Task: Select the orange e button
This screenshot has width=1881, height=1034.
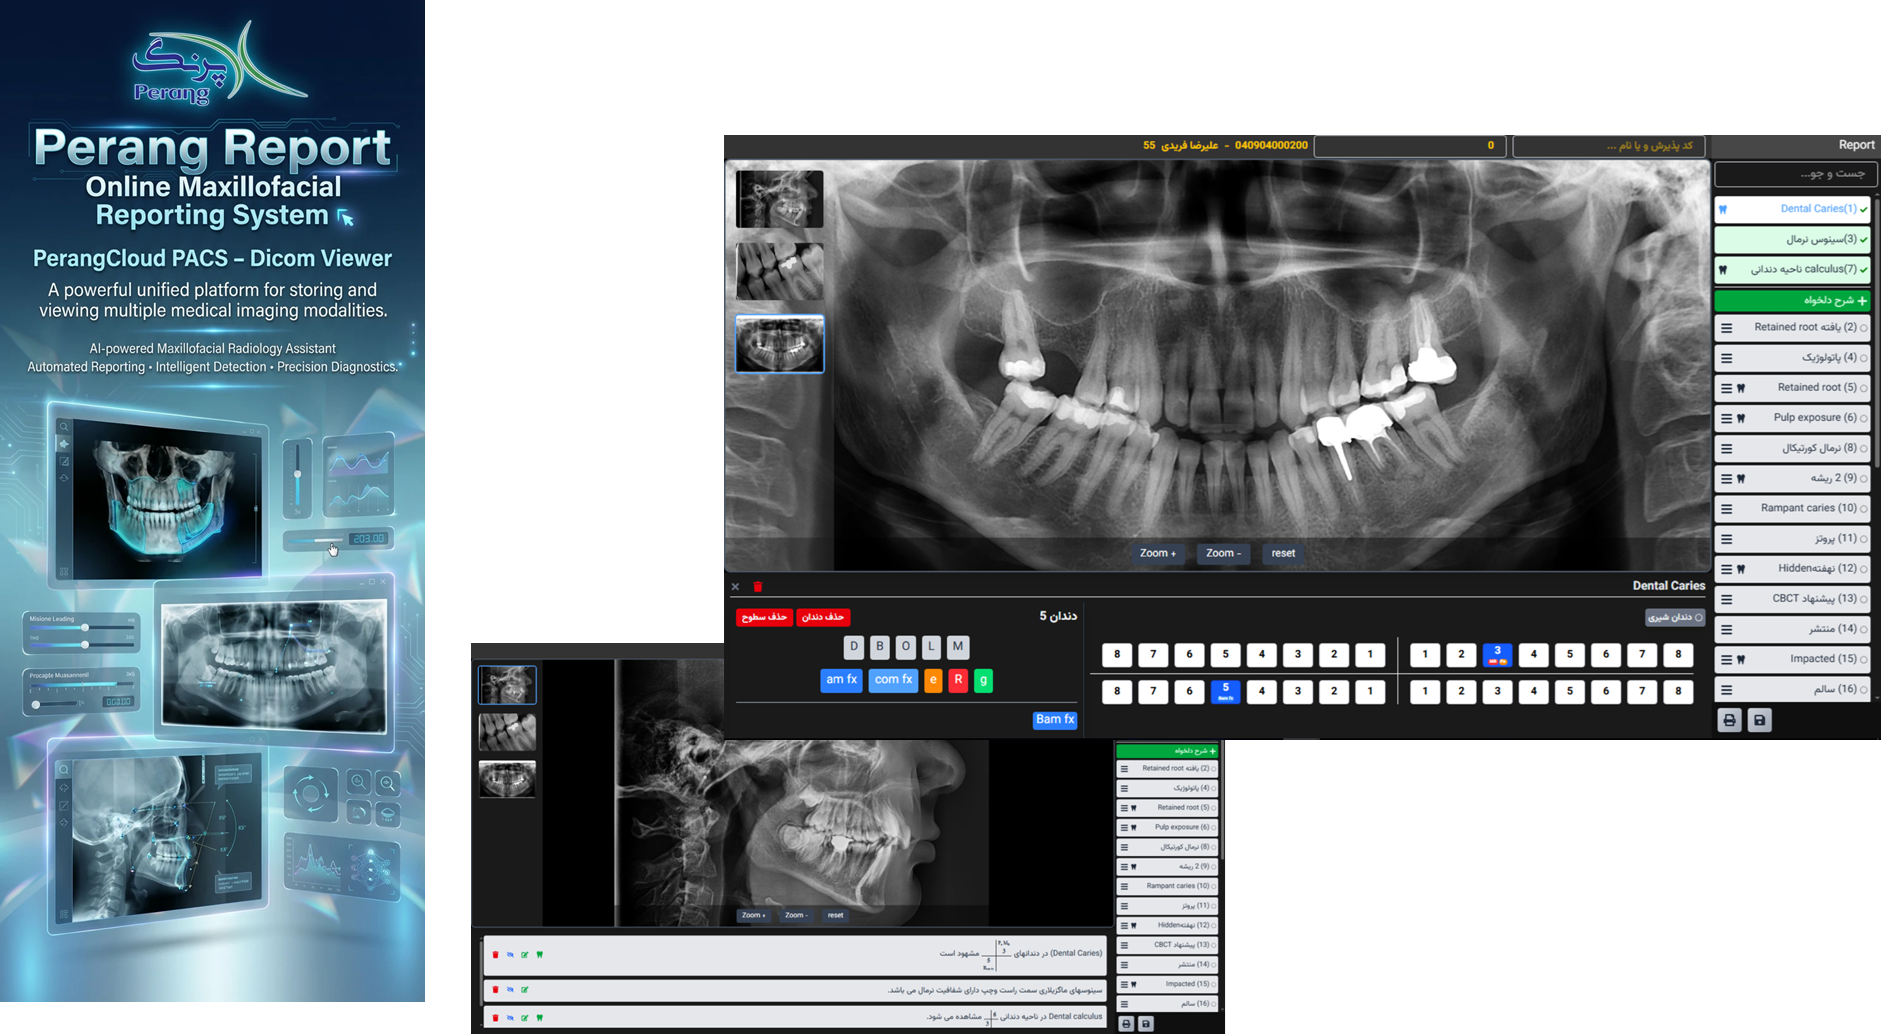Action: pos(933,680)
